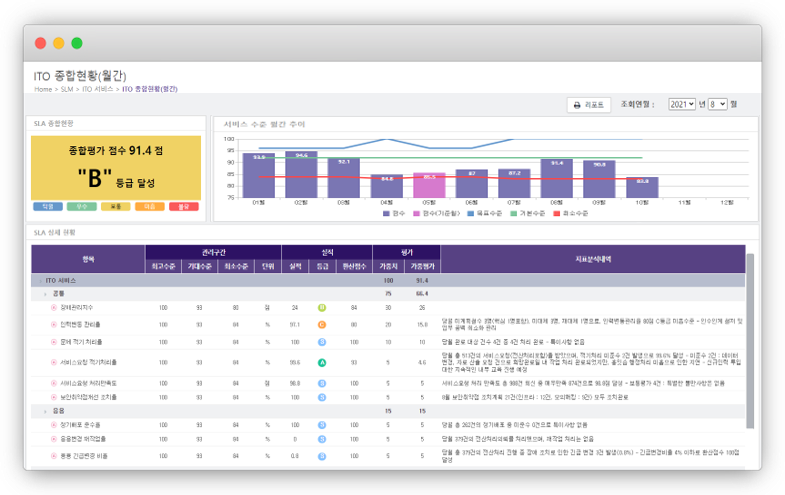Click the 서비스요청 처리만족도 row indicator icon
Screen dimensions: 785x495
[x=53, y=382]
